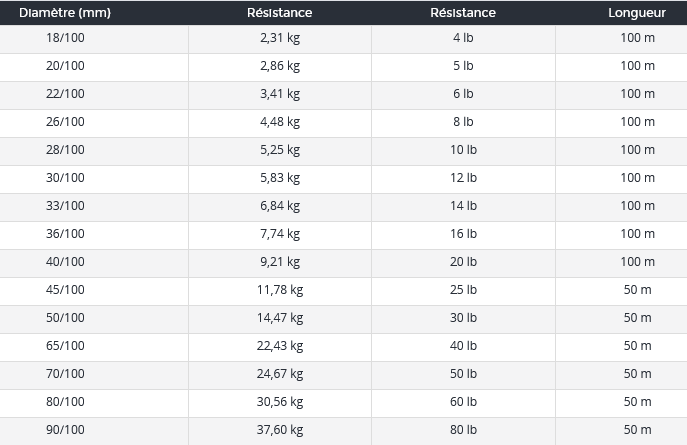Select the 70/100 diameter cell

[66, 374]
